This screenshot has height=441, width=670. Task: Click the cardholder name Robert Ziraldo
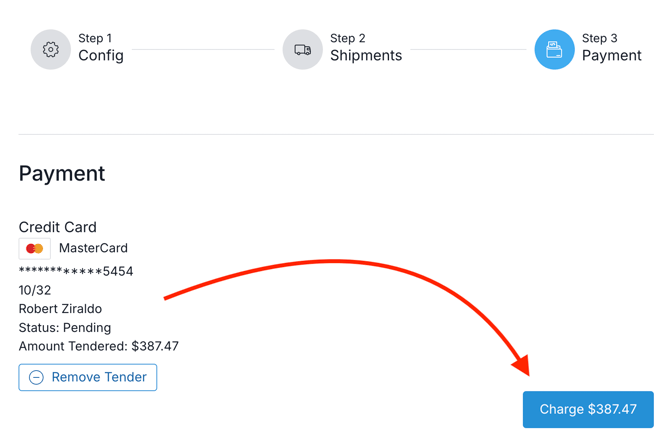[x=60, y=309]
